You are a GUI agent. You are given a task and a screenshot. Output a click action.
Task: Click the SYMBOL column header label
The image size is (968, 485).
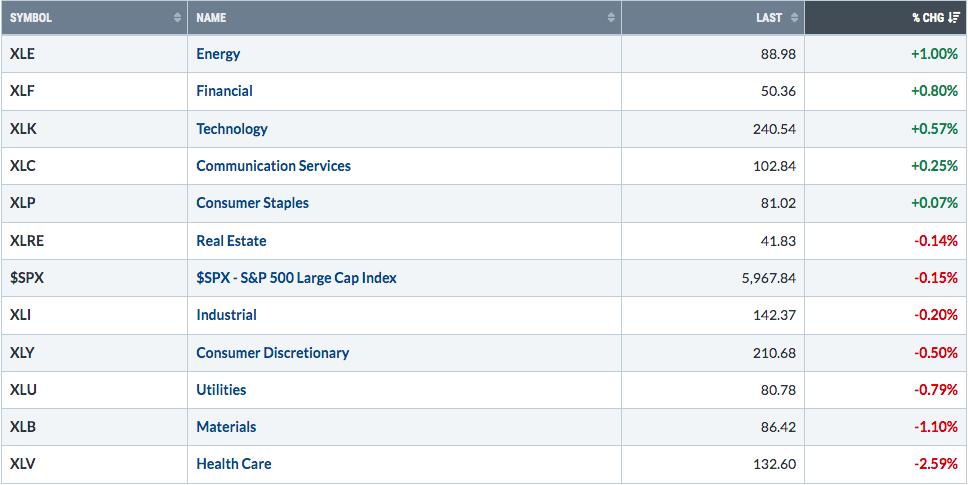31,18
